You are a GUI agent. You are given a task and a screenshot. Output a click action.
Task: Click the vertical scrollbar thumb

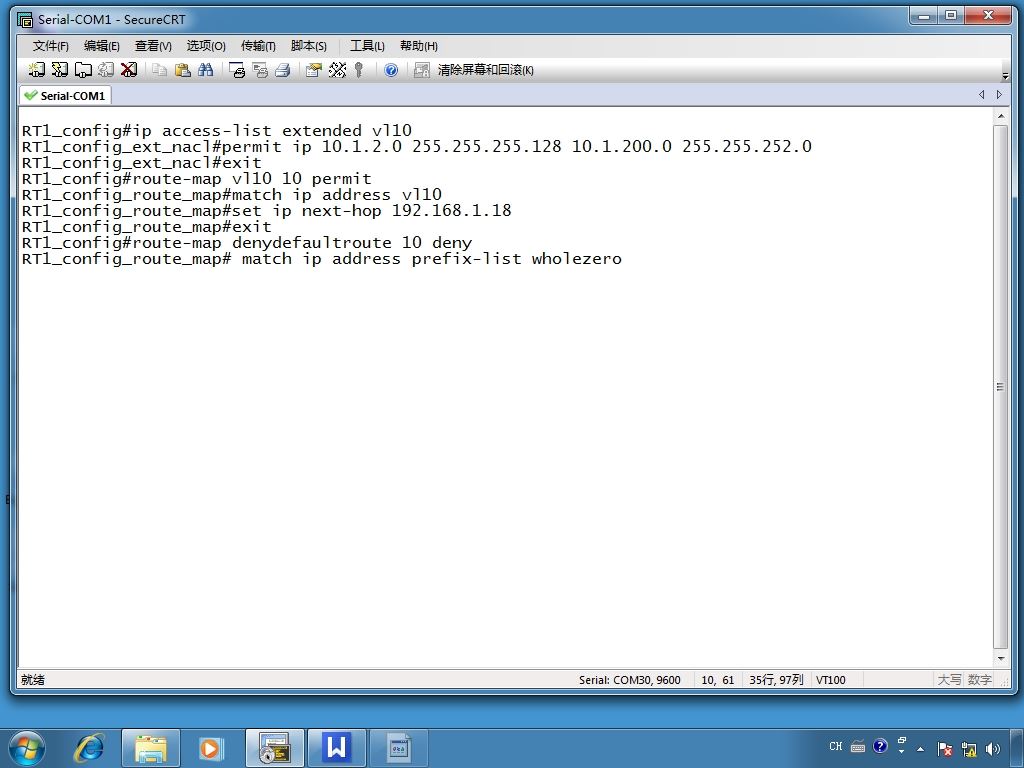point(1000,387)
